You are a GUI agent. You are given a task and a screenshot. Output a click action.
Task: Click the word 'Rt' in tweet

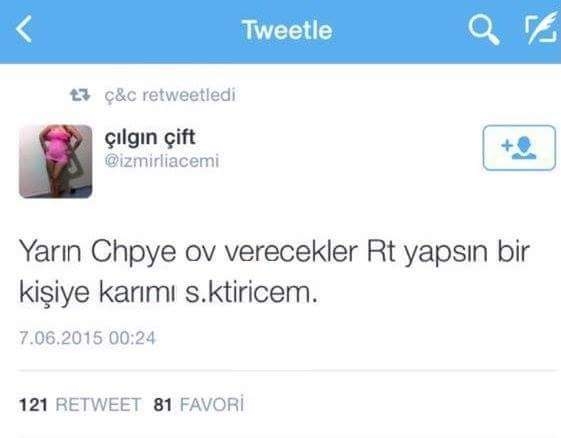(381, 252)
